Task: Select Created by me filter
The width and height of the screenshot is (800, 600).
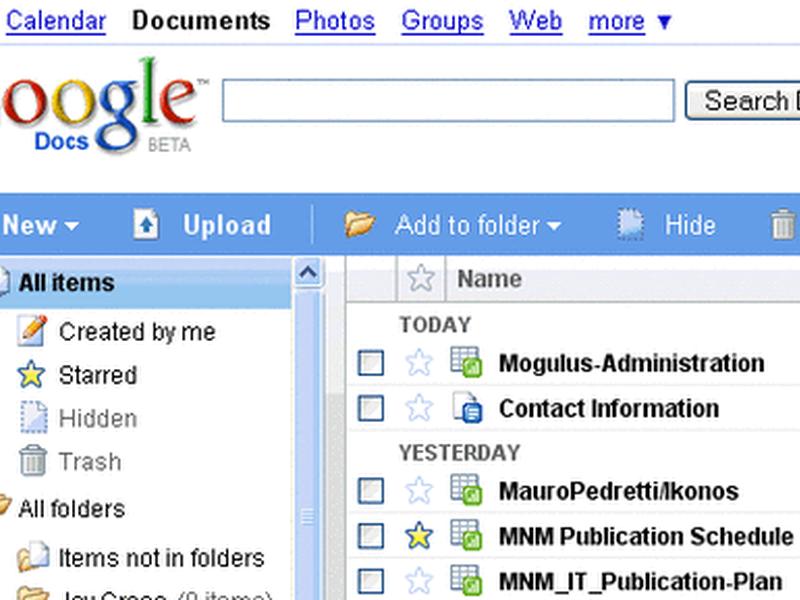Action: (x=137, y=332)
